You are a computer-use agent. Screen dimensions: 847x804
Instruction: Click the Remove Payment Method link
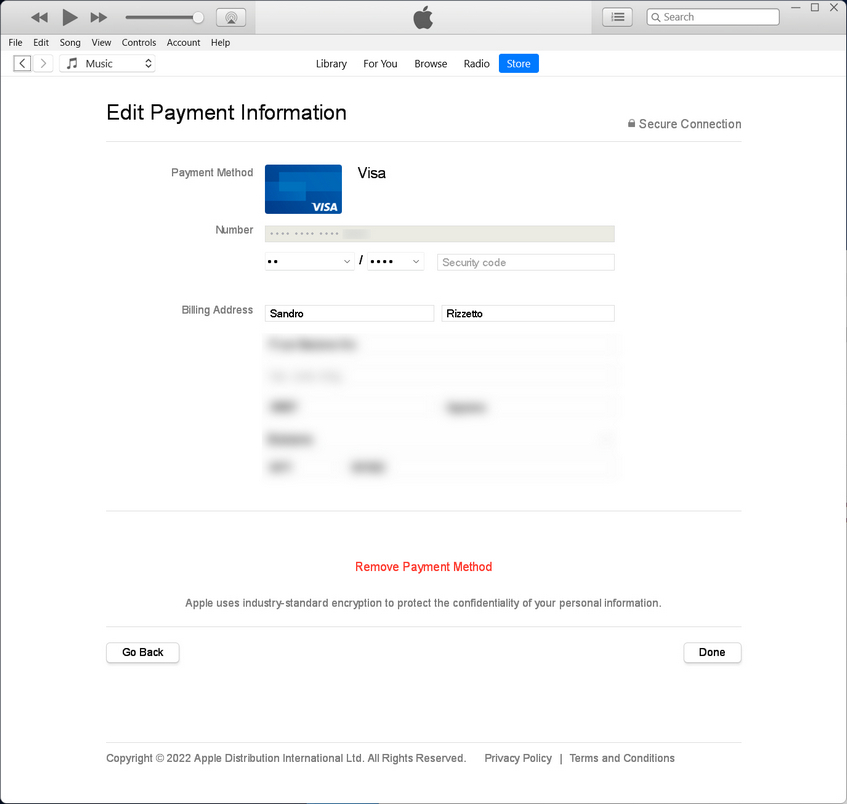424,567
